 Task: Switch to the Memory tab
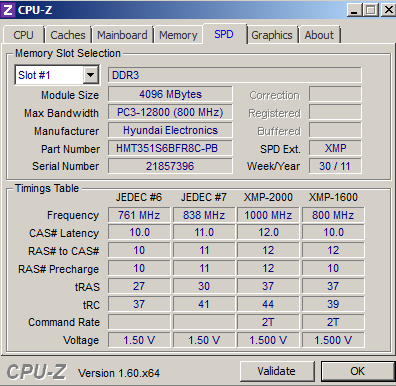point(178,35)
